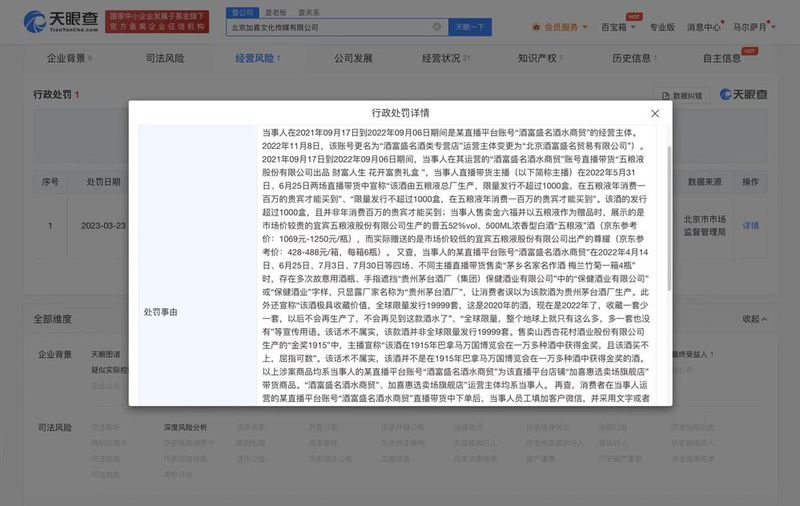Close the 行政处罚详情 dialog
Image resolution: width=800 pixels, height=506 pixels.
[655, 114]
